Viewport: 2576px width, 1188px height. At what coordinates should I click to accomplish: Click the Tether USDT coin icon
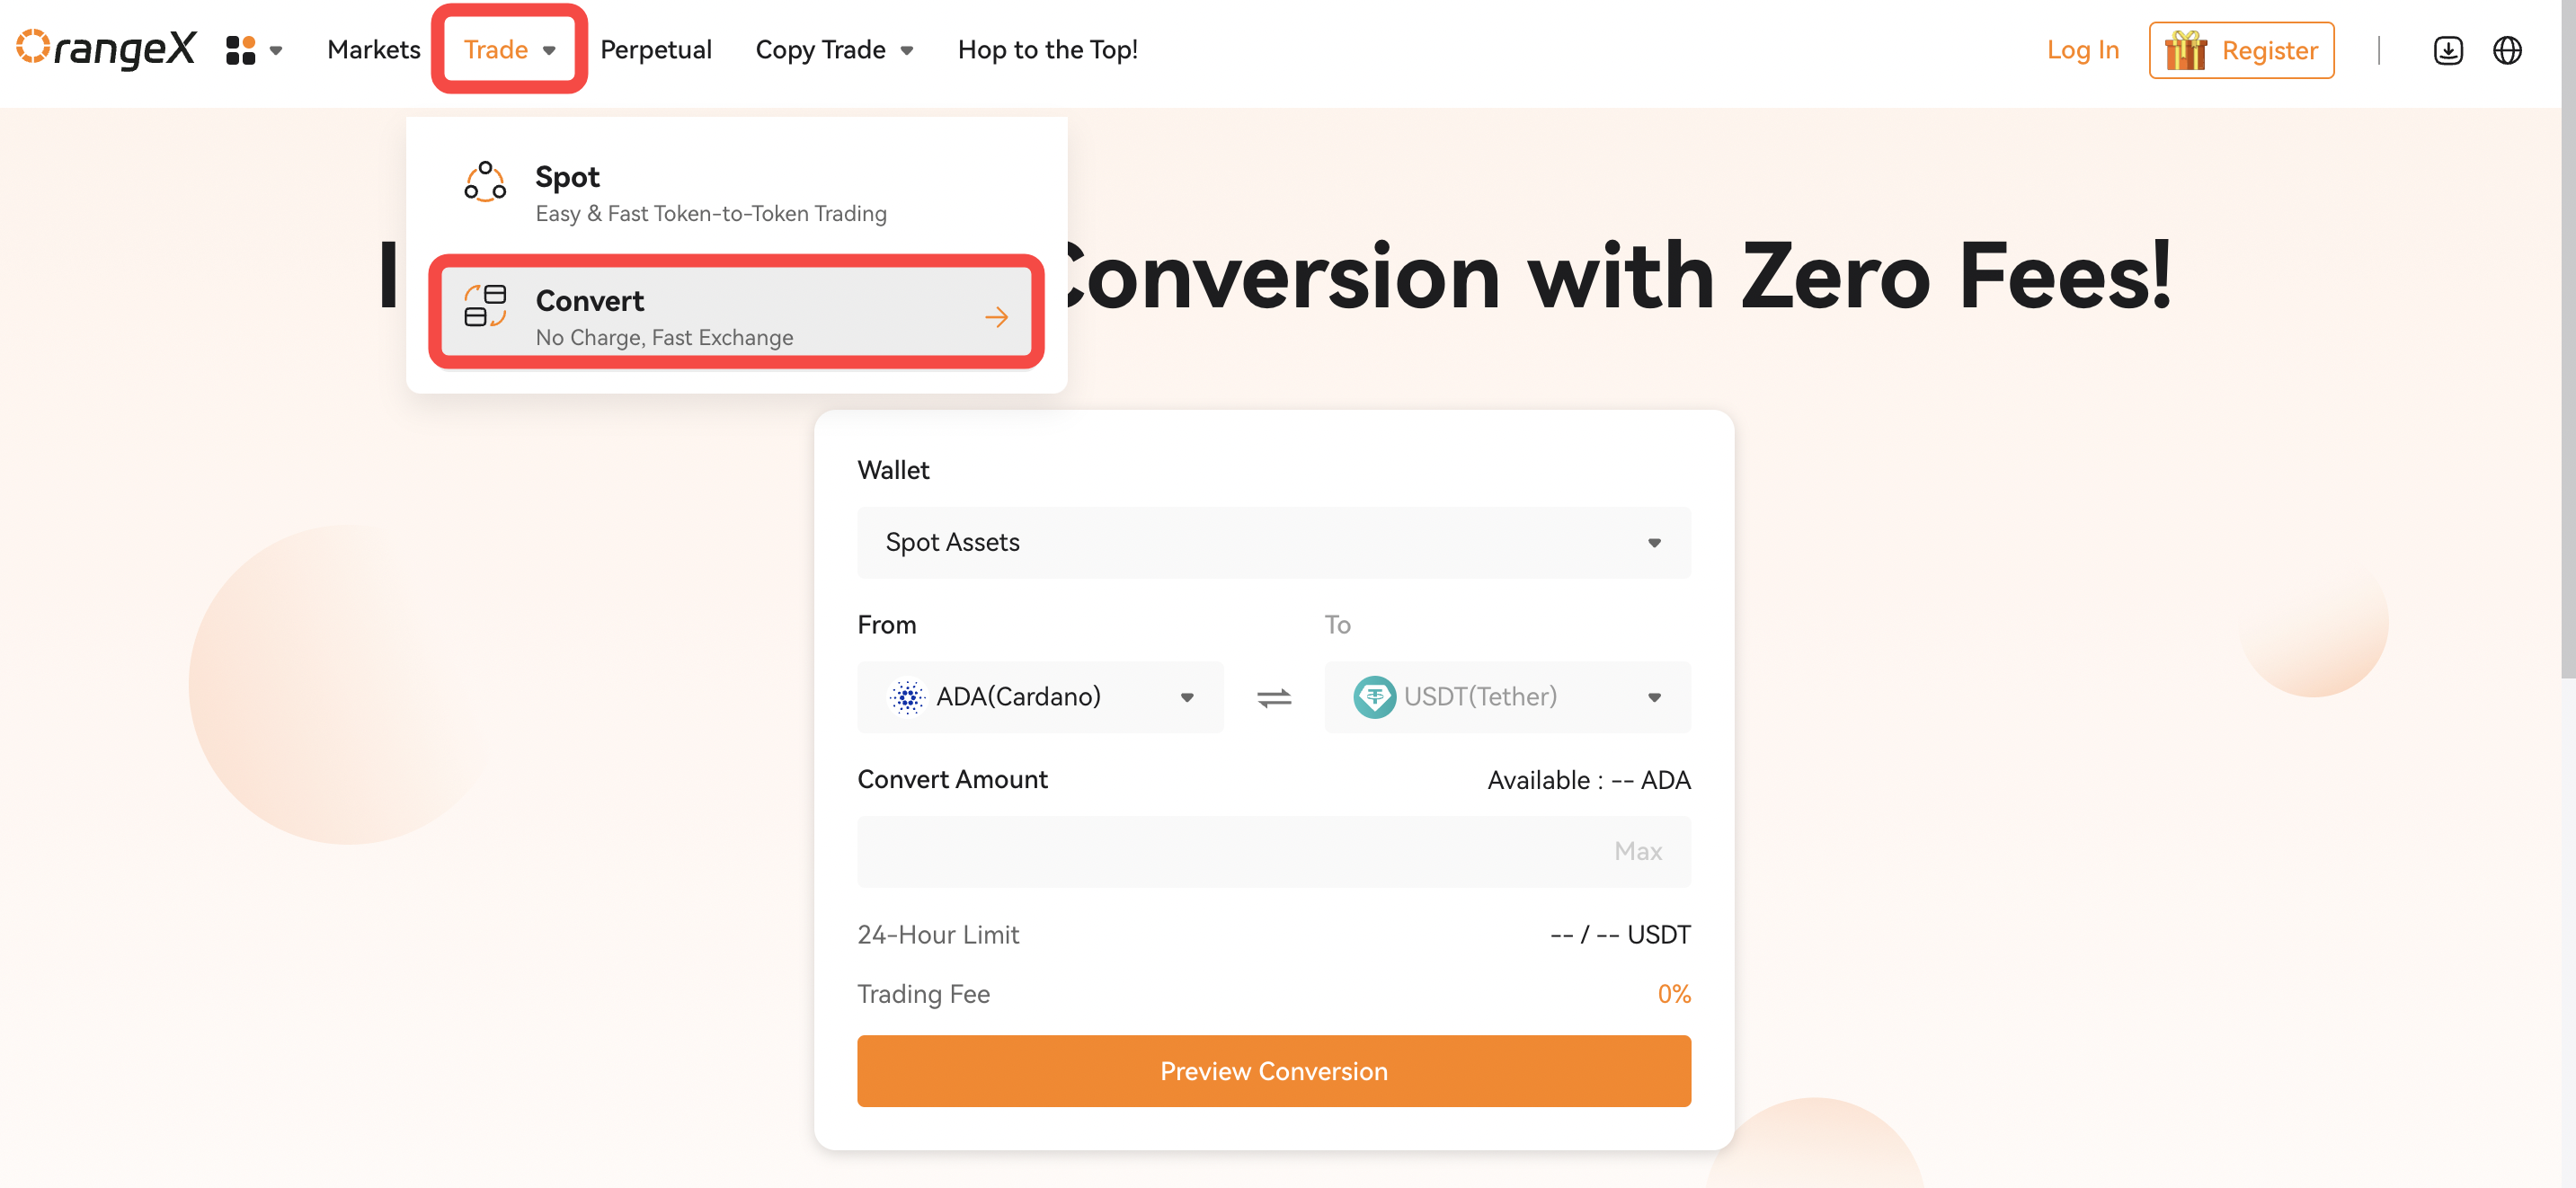tap(1374, 697)
